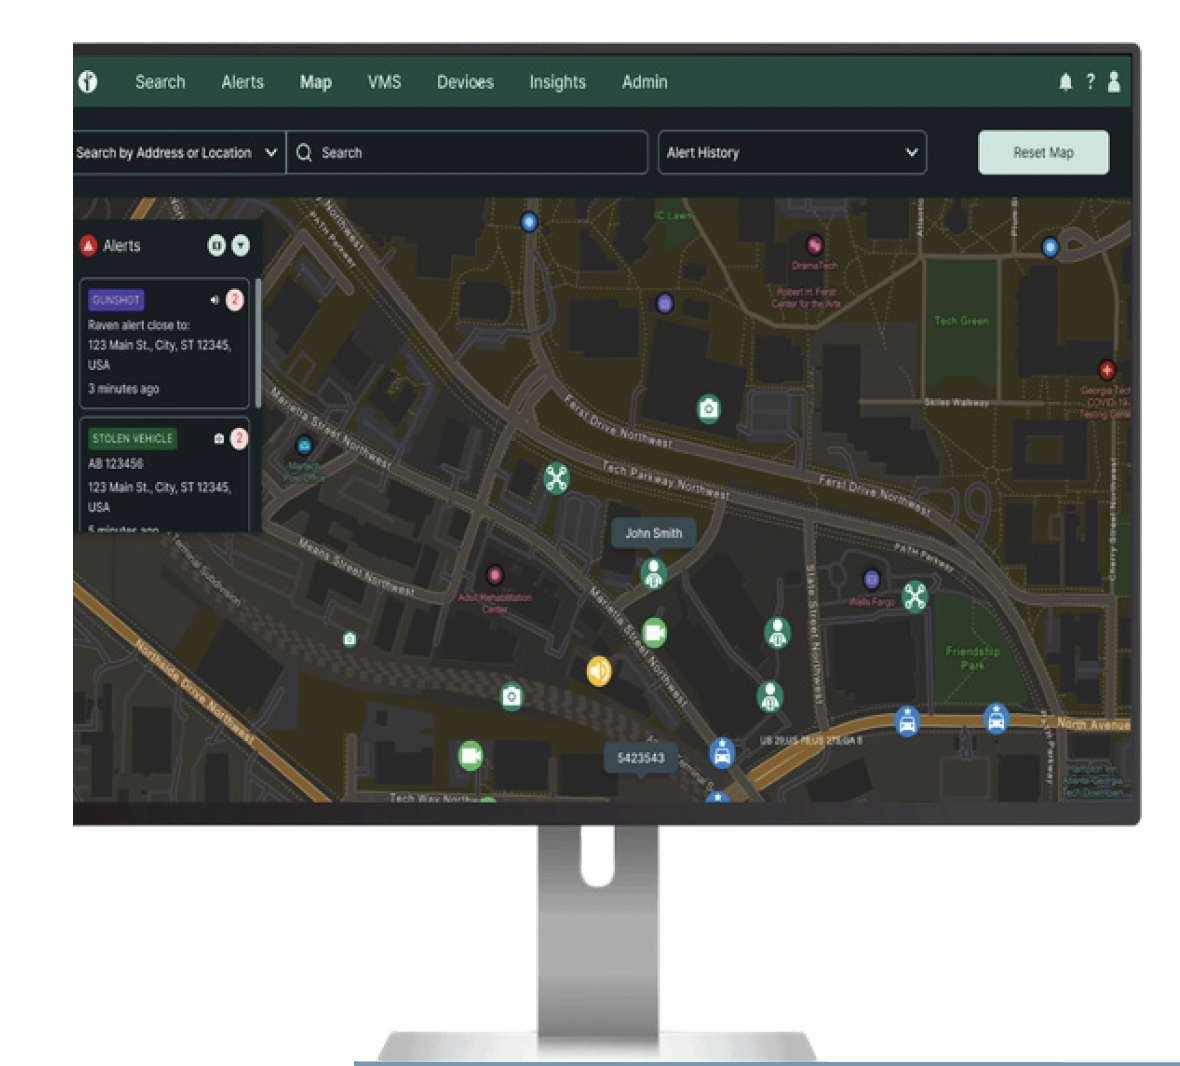Click the Reset Map button

[x=1043, y=153]
